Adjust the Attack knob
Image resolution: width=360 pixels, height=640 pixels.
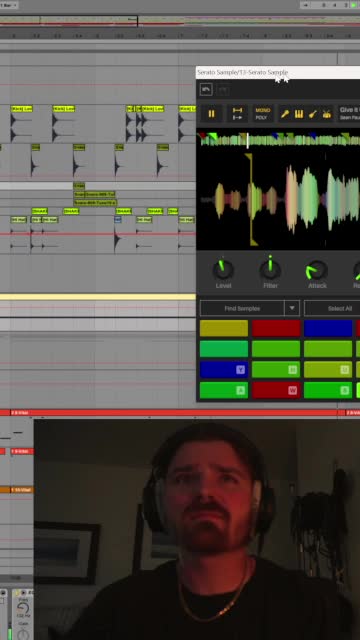pos(317,270)
